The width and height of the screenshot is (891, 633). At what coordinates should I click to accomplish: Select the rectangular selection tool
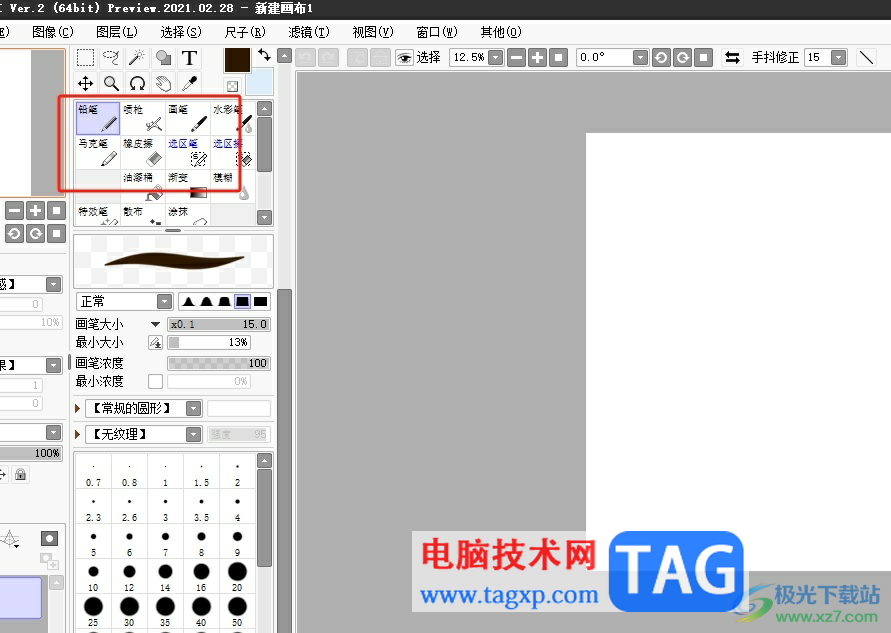coord(85,57)
